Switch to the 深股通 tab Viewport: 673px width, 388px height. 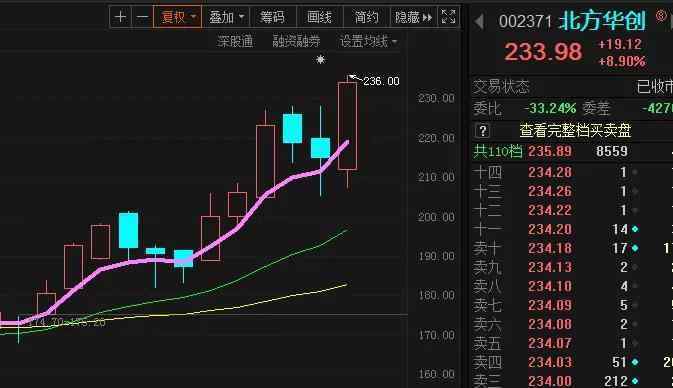(235, 41)
